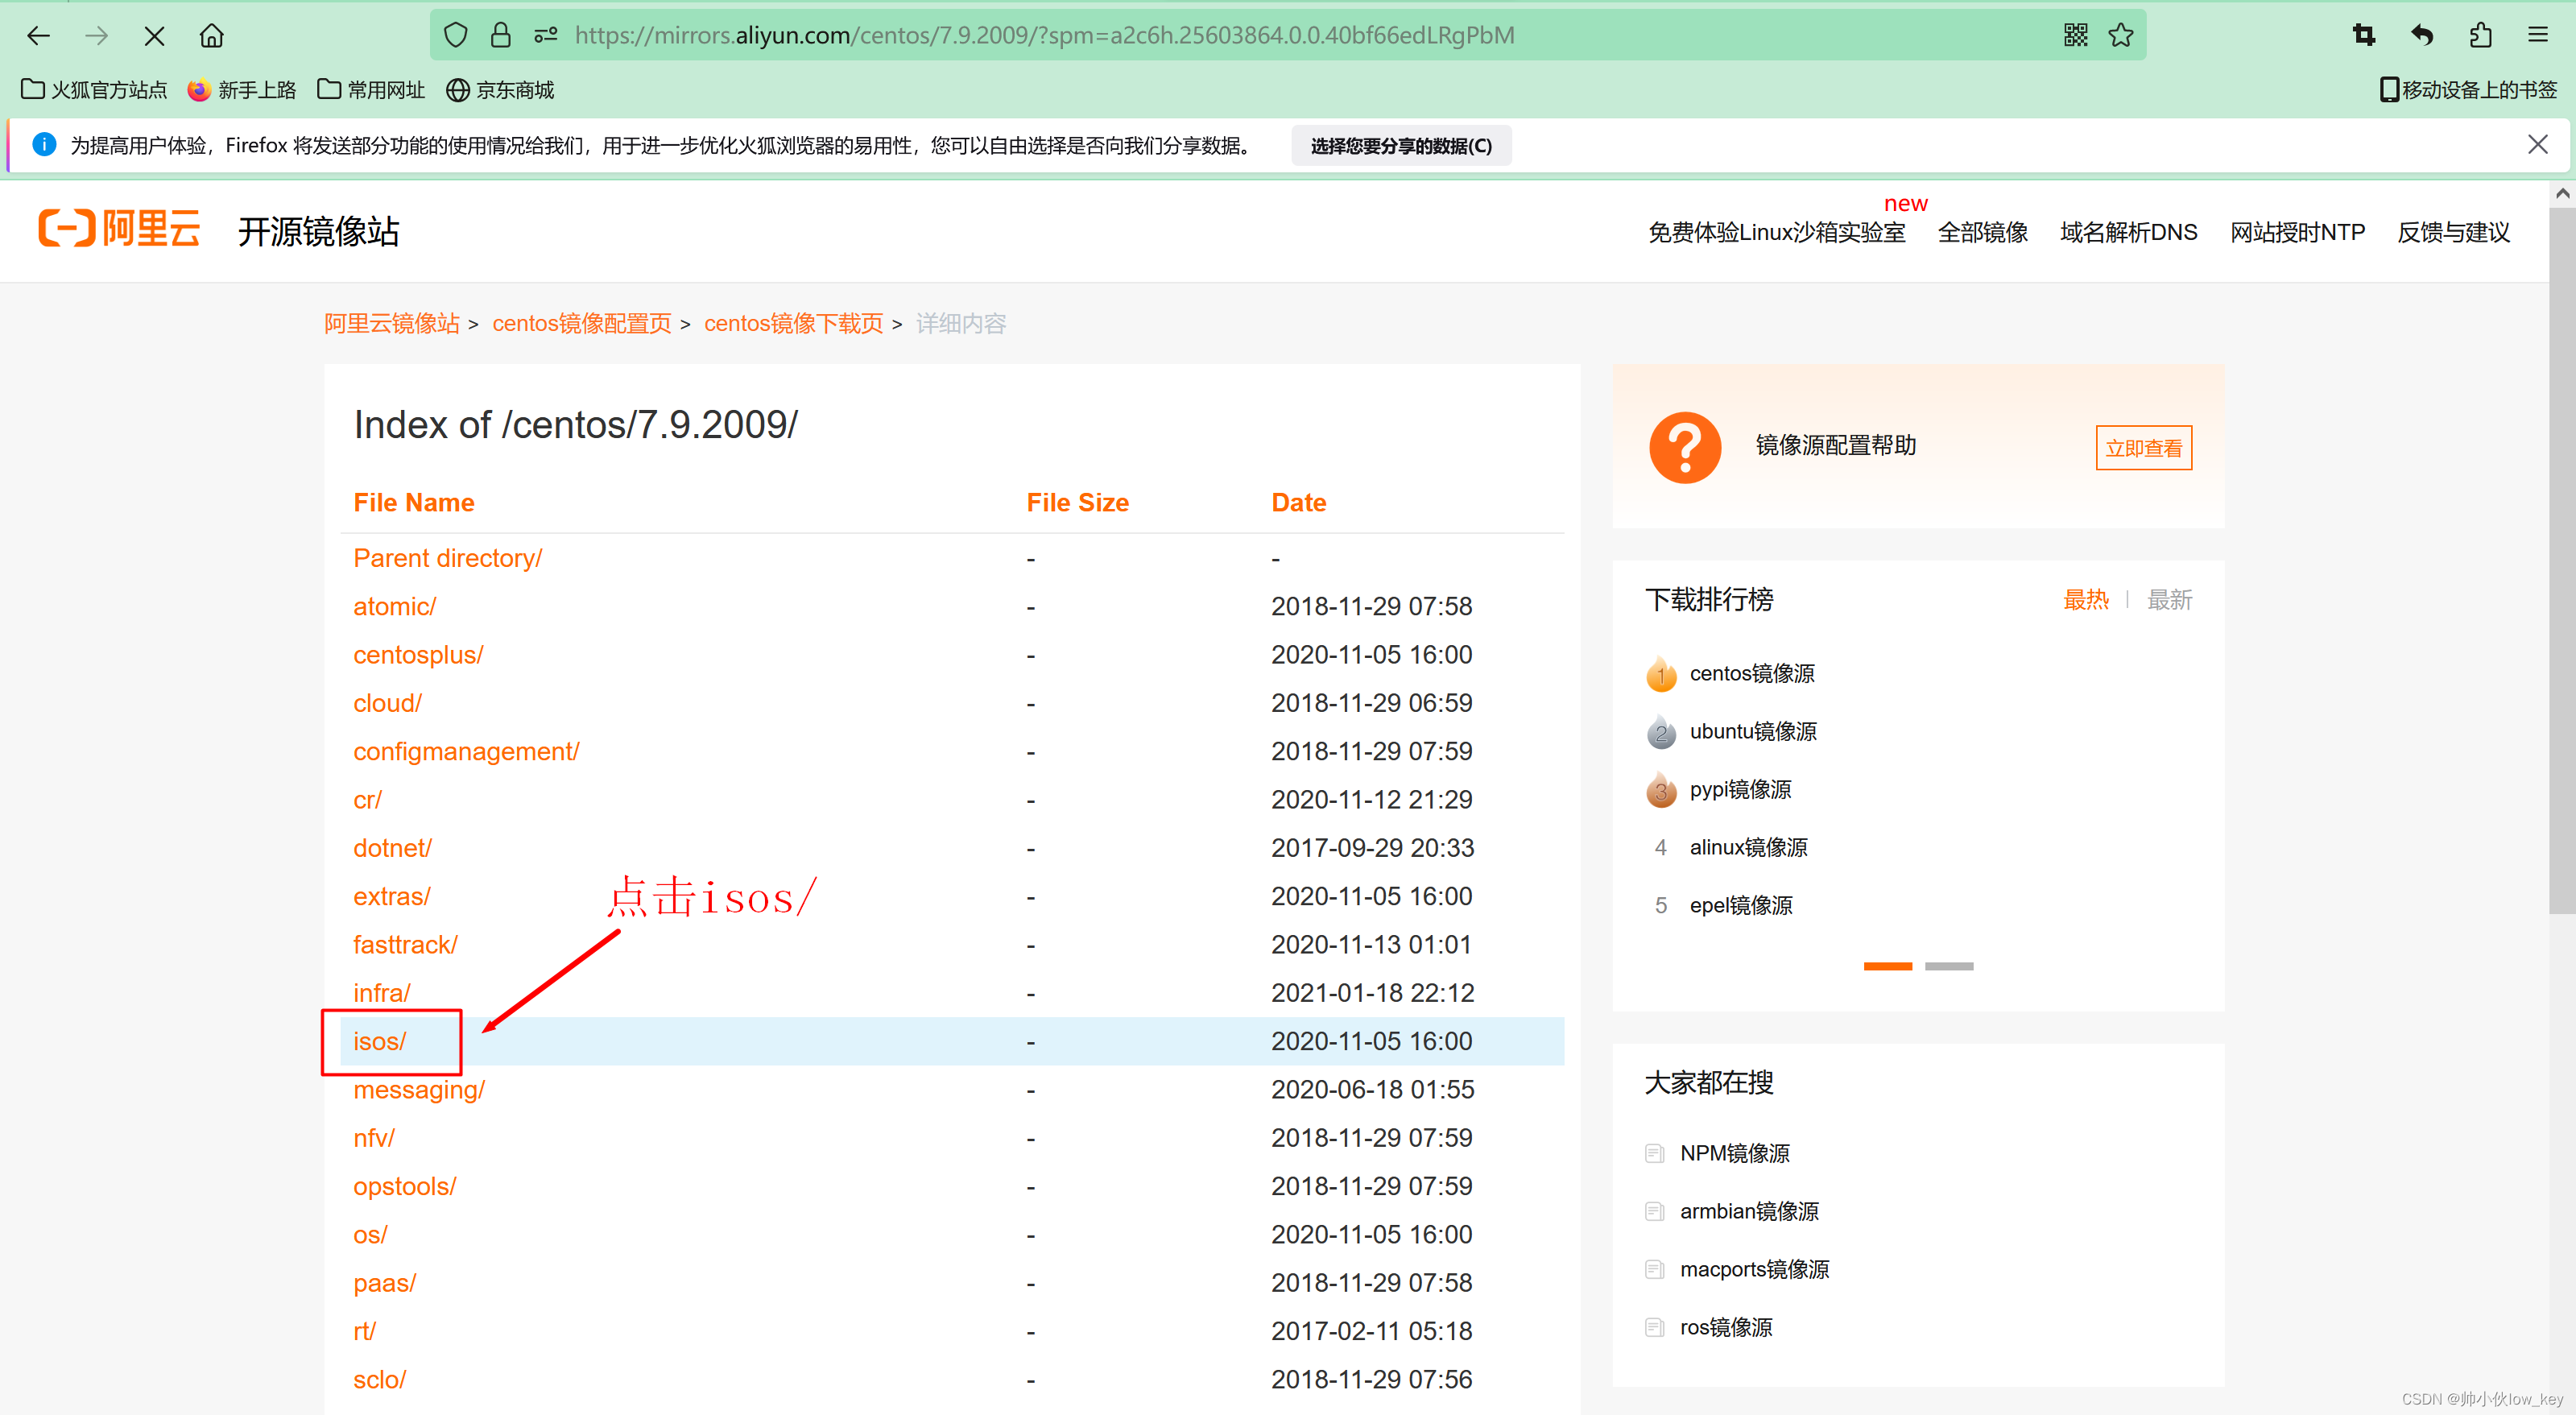View site security lock information
Viewport: 2576px width, 1415px height.
501,36
